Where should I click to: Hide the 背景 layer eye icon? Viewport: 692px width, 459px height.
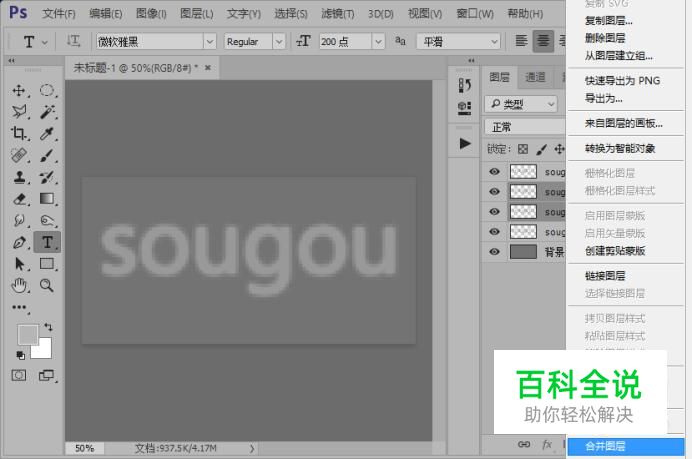494,252
